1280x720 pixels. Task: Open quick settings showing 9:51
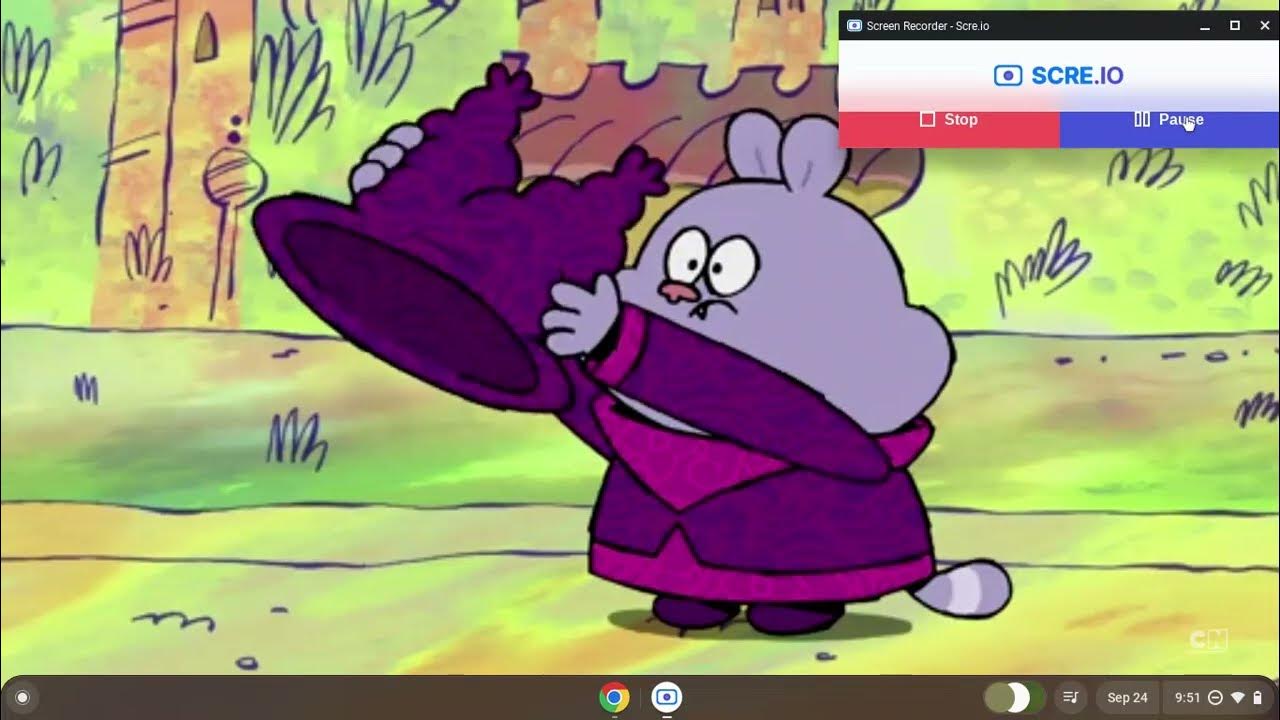coord(1217,697)
